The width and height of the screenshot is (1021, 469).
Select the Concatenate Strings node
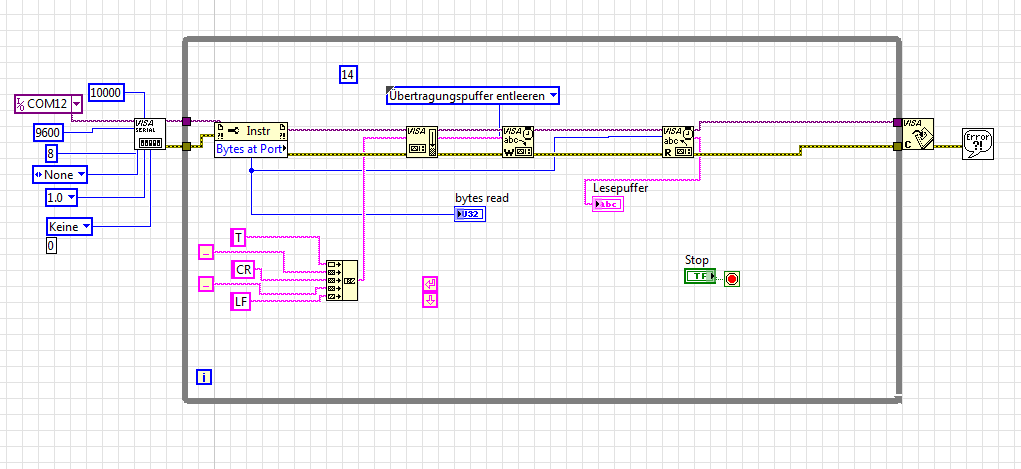pyautogui.click(x=342, y=280)
